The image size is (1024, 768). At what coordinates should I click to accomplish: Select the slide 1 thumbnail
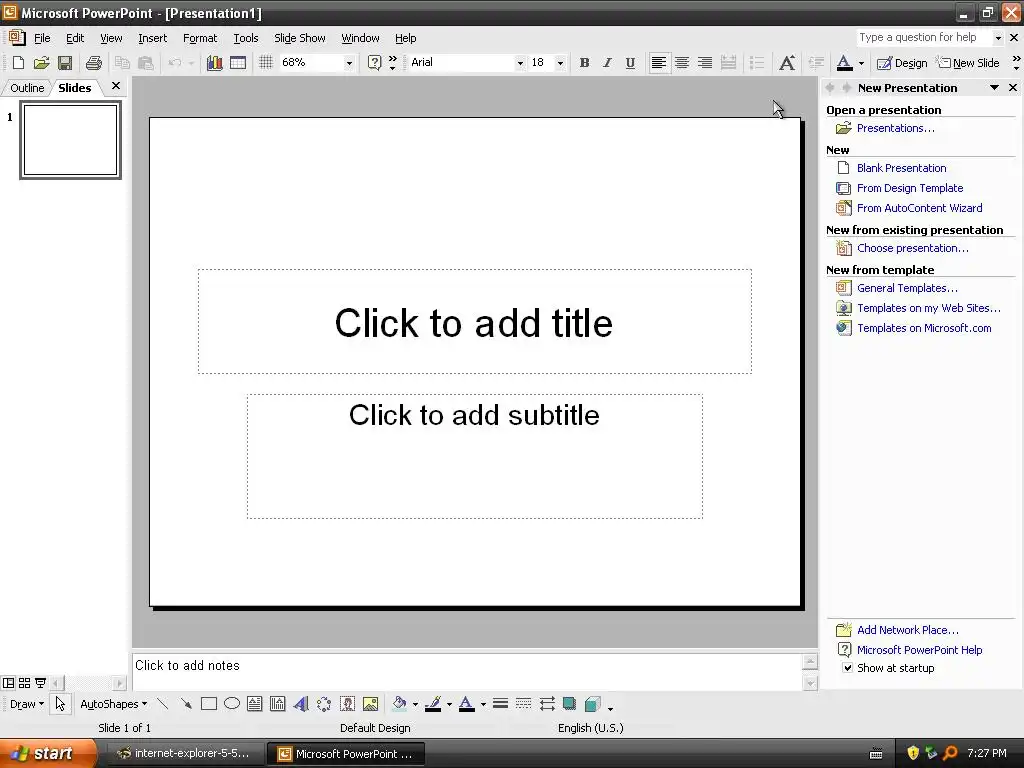(71, 140)
